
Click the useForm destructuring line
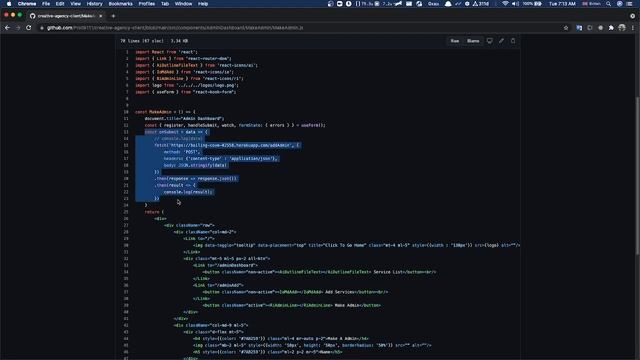235,125
